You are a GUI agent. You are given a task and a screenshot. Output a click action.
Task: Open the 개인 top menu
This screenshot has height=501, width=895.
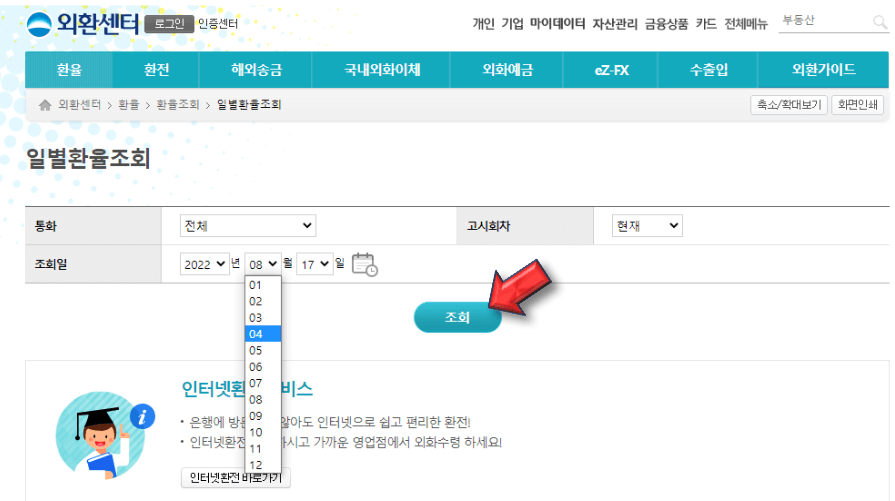tap(483, 23)
